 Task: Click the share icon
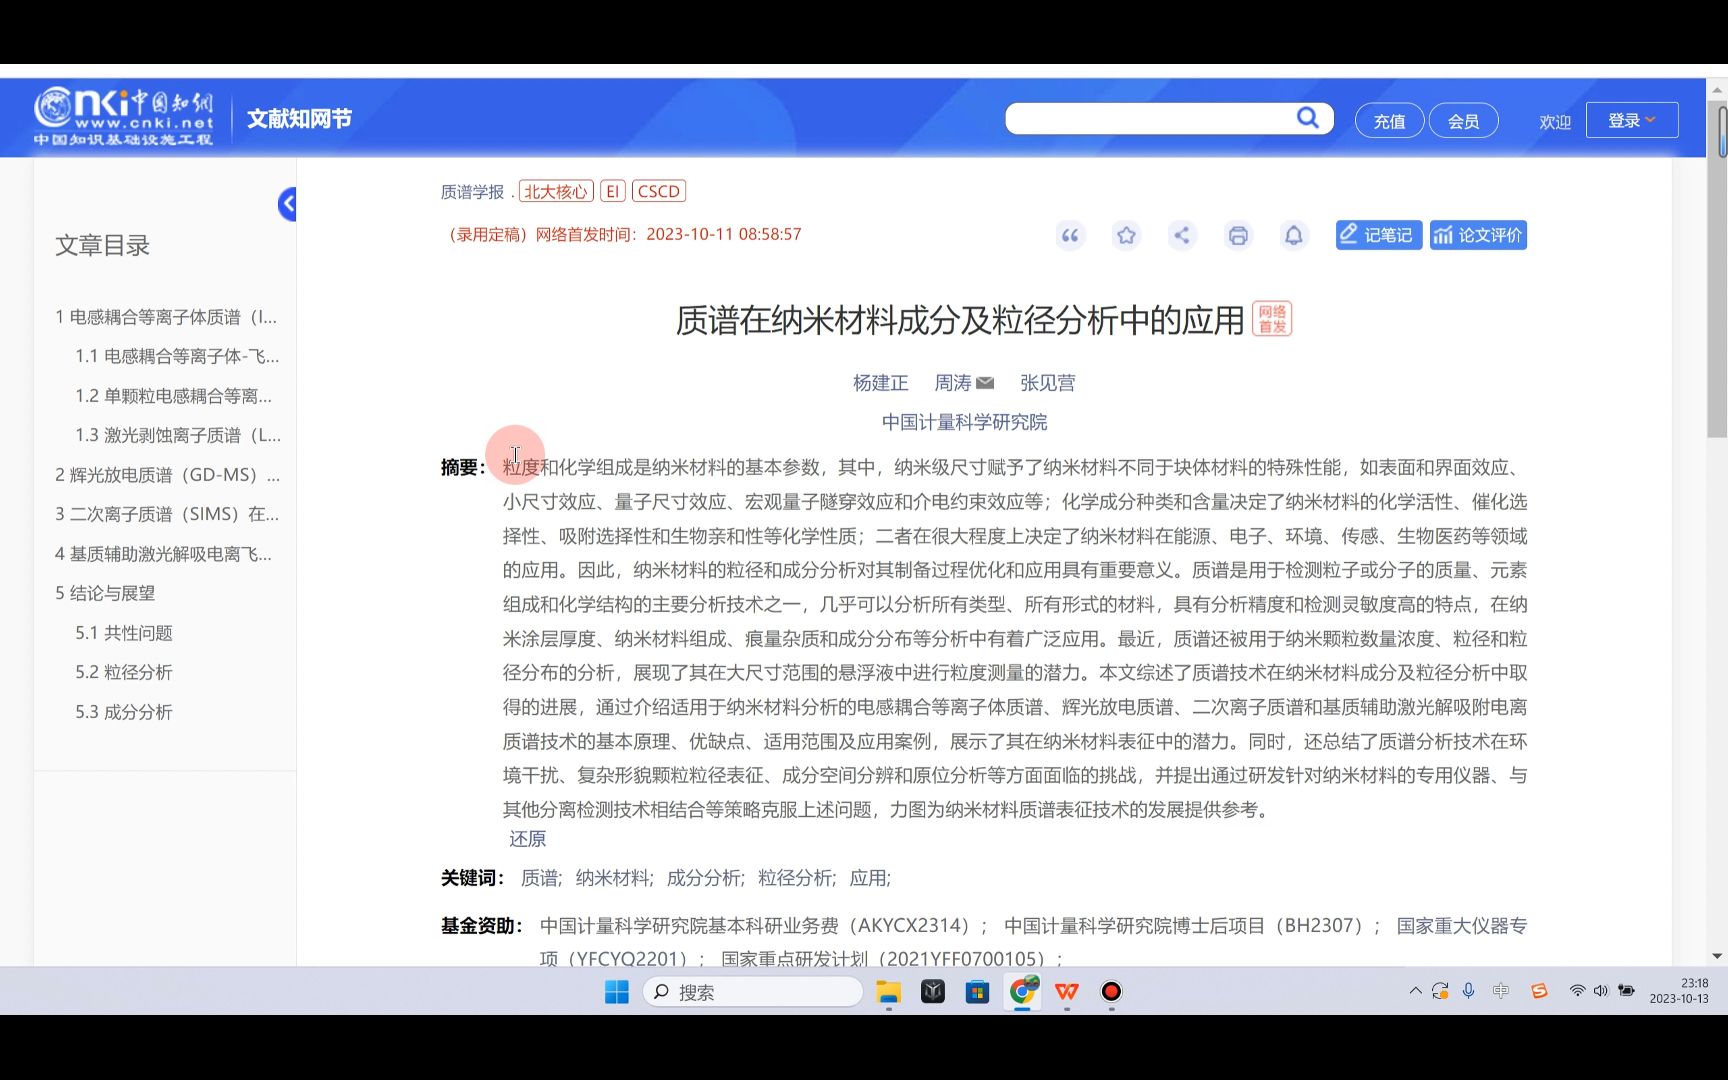[x=1182, y=235]
